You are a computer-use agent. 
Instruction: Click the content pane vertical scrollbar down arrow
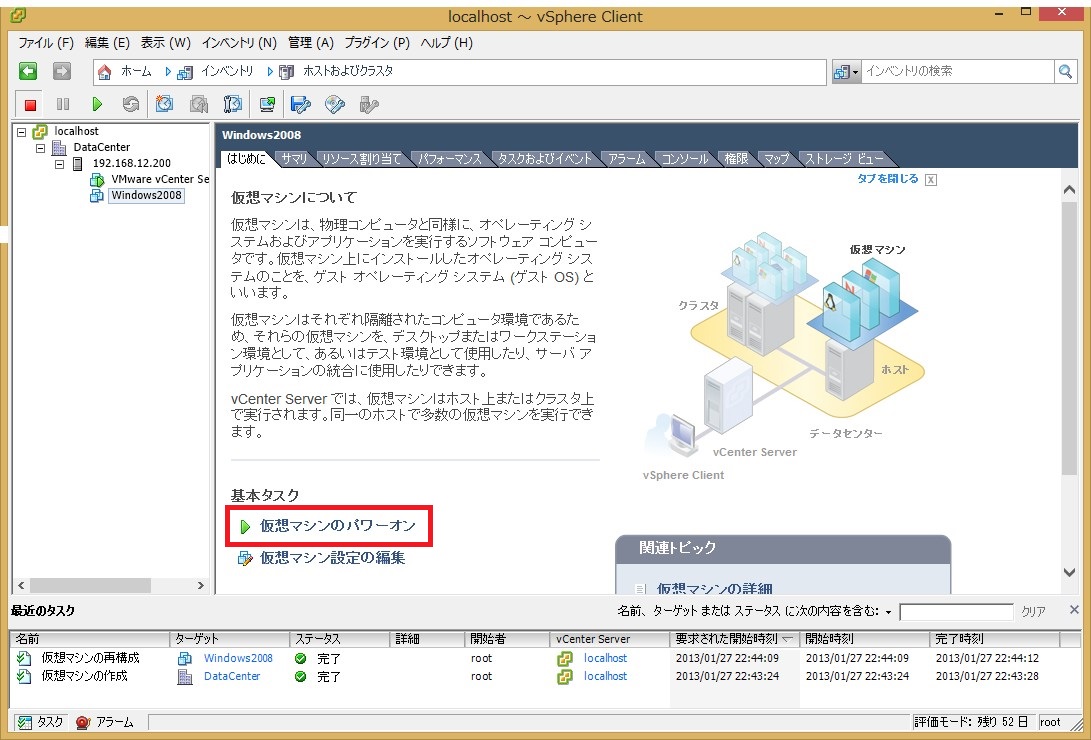click(x=1070, y=572)
